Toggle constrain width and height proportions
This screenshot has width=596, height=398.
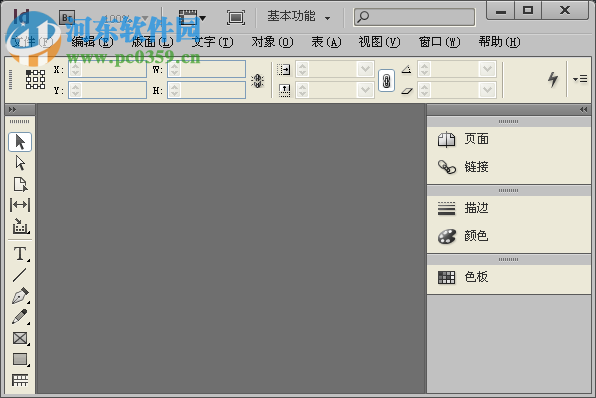[257, 81]
